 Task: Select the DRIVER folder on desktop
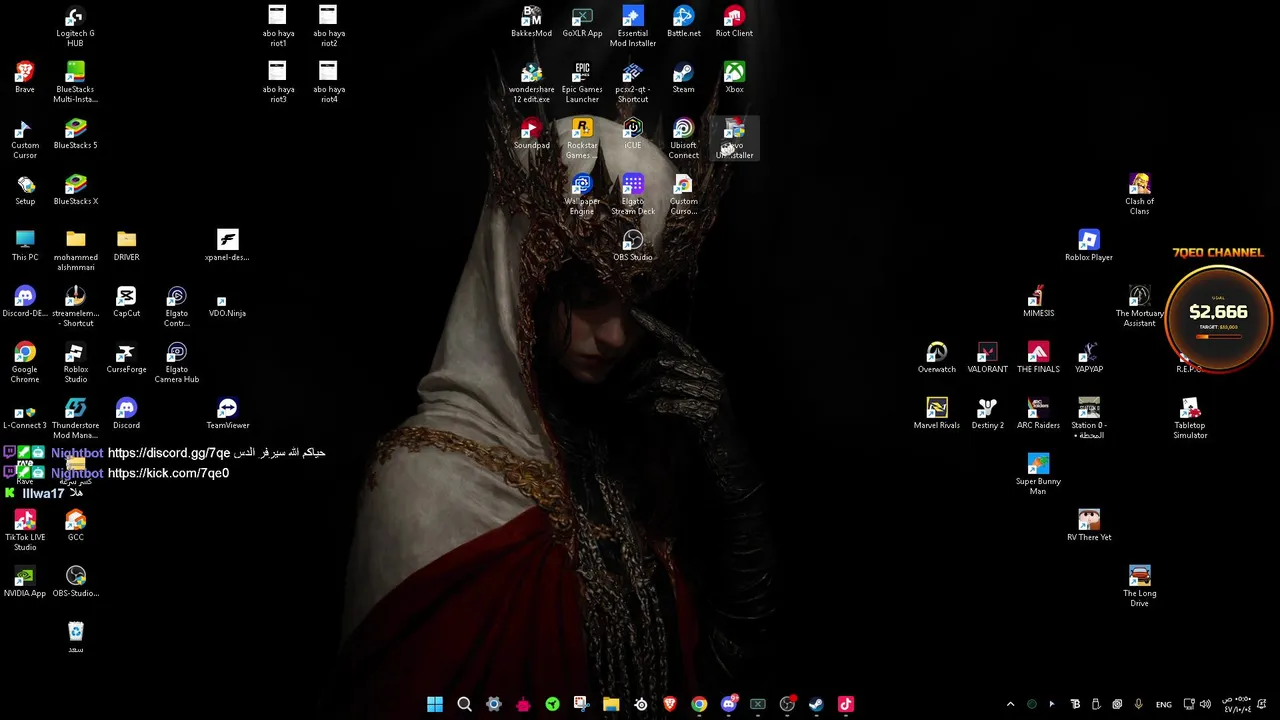126,246
